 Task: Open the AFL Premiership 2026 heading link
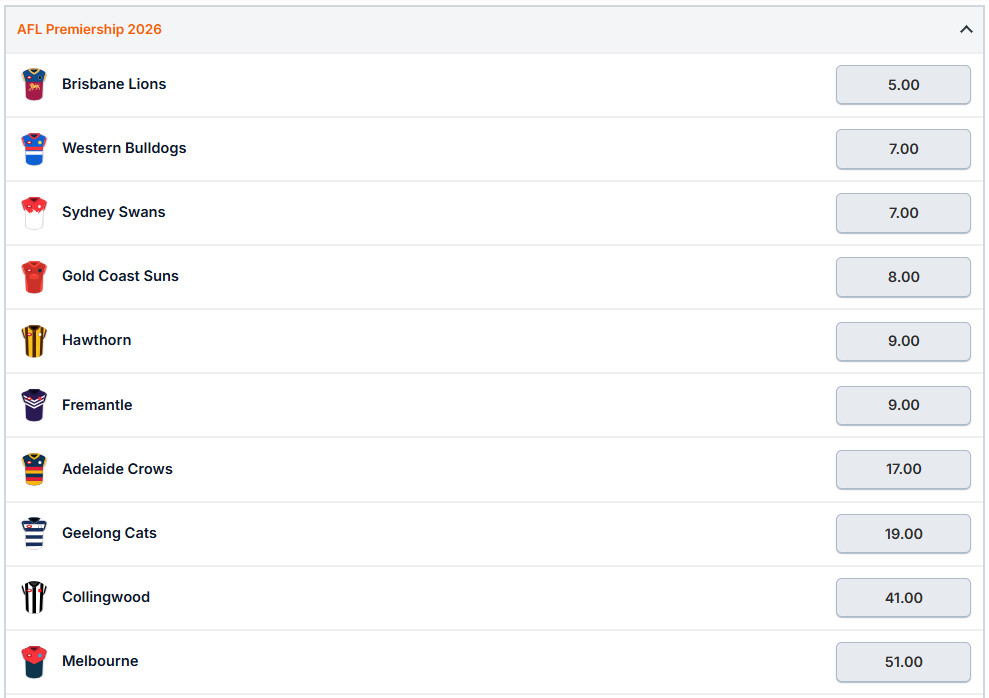89,29
